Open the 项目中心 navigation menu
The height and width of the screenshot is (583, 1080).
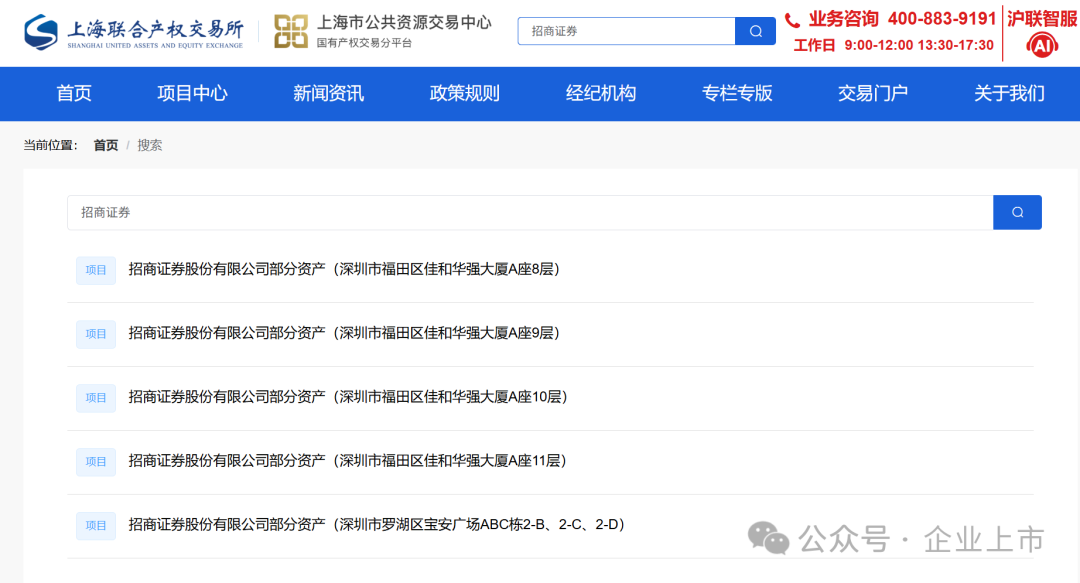(192, 93)
